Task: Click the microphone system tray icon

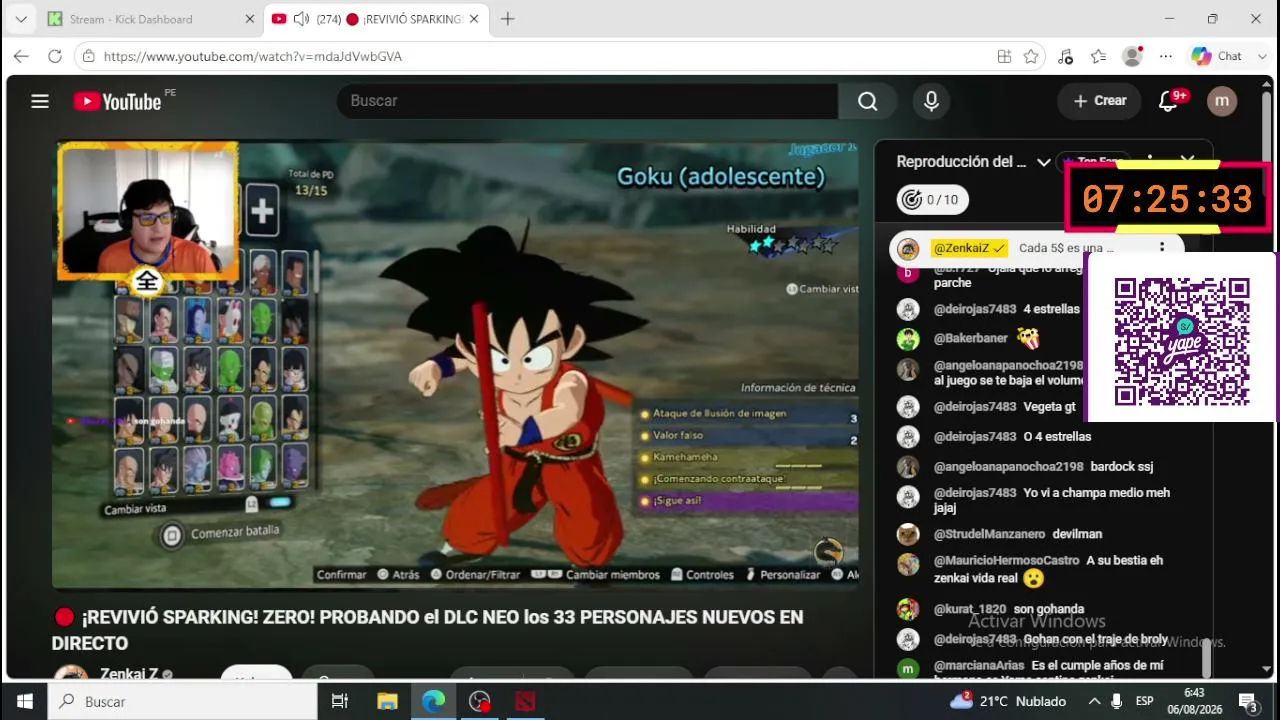Action: click(1117, 701)
